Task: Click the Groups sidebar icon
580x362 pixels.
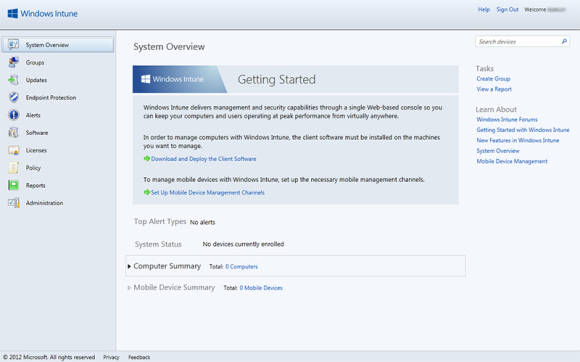Action: tap(13, 62)
